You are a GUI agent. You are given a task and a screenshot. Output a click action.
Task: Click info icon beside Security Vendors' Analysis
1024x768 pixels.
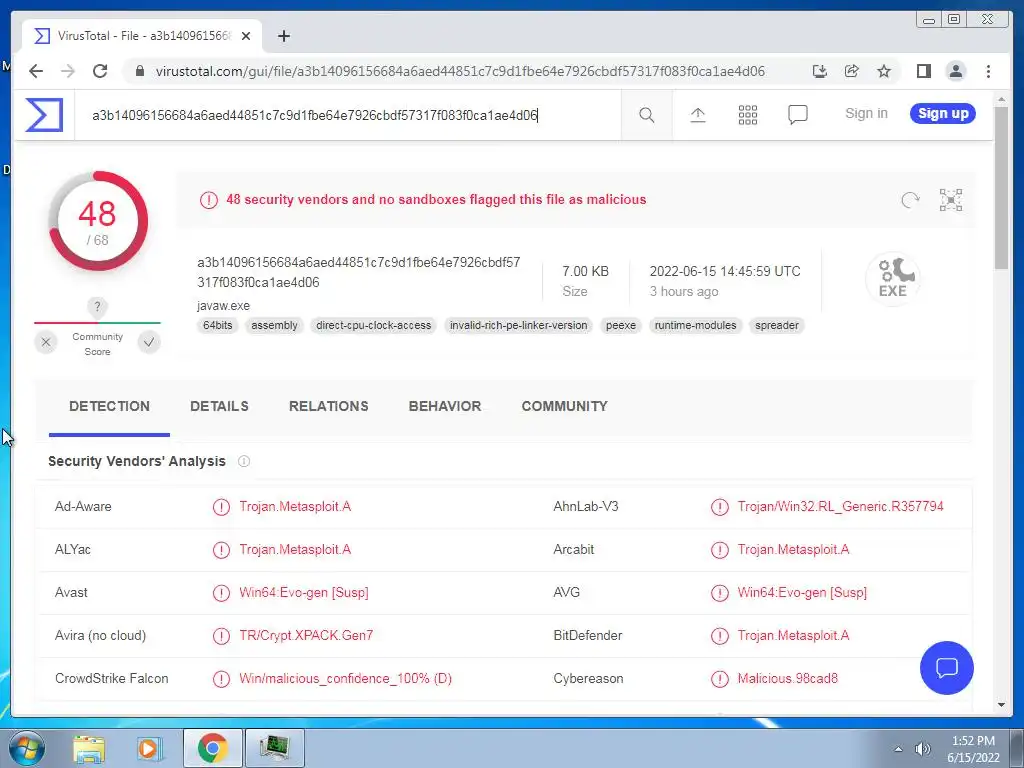click(244, 461)
